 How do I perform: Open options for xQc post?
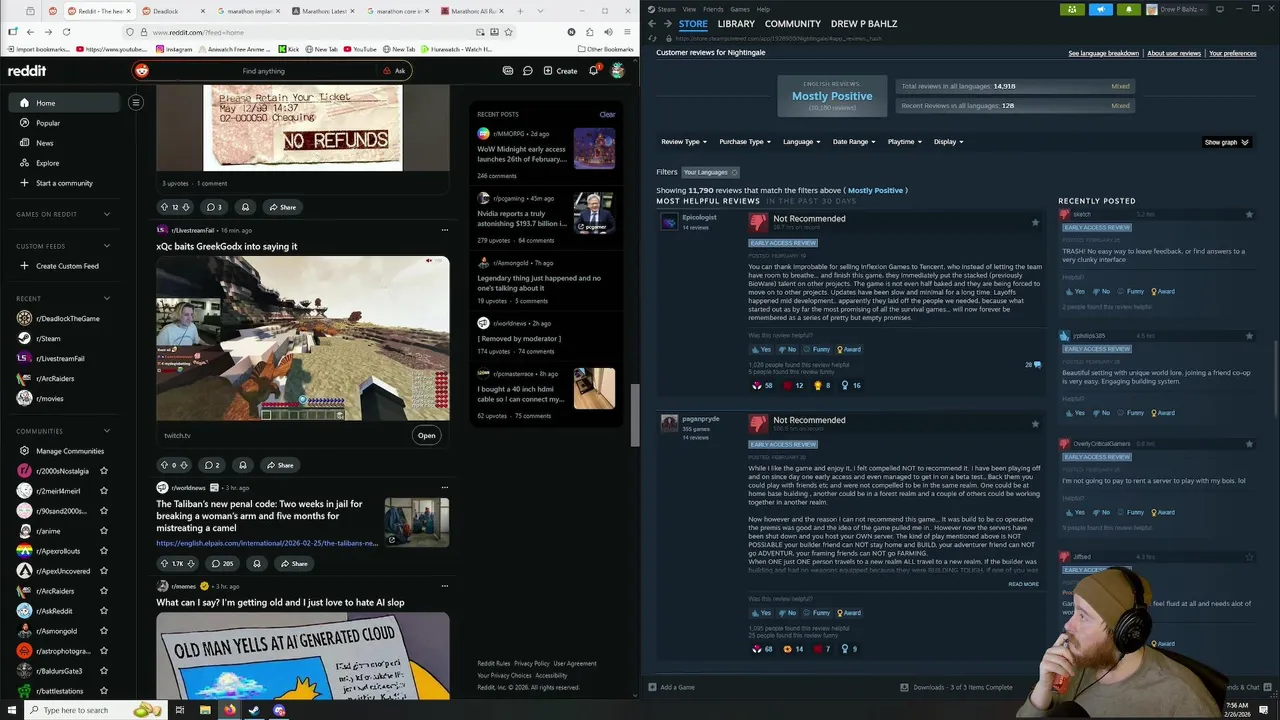pyautogui.click(x=445, y=230)
